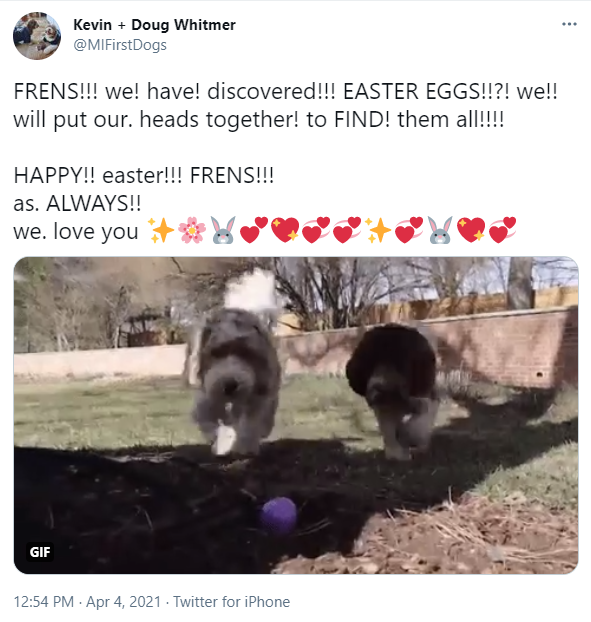Click the first gray rabbit emoji
The width and height of the screenshot is (591, 622).
point(223,230)
